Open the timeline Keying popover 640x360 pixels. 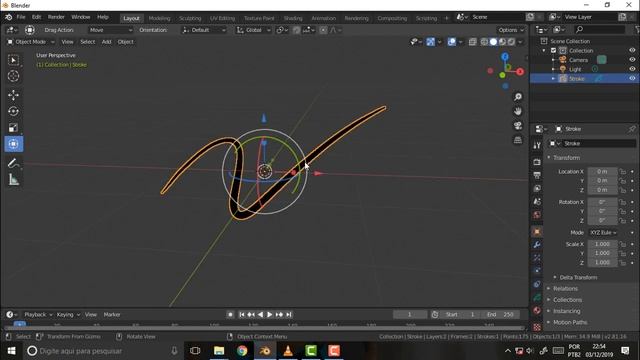coord(68,315)
